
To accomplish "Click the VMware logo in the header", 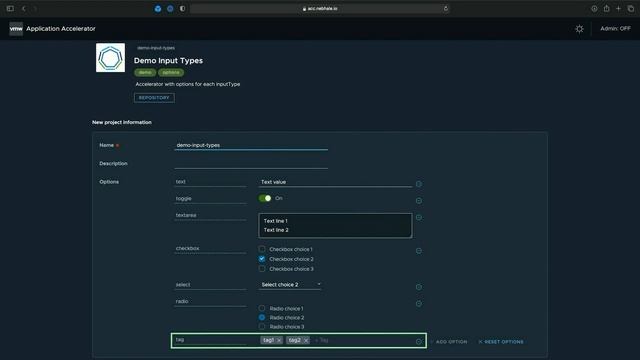I will pyautogui.click(x=16, y=29).
